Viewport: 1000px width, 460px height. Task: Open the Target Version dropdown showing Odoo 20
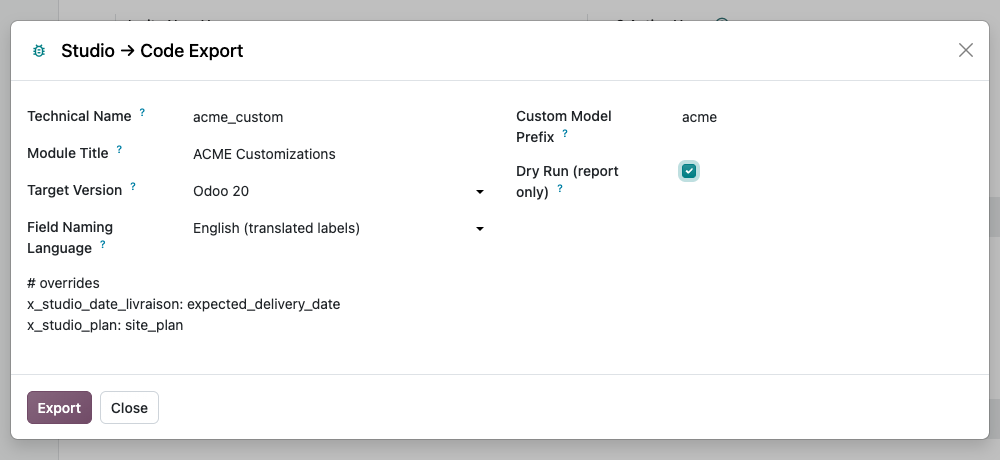[x=339, y=191]
